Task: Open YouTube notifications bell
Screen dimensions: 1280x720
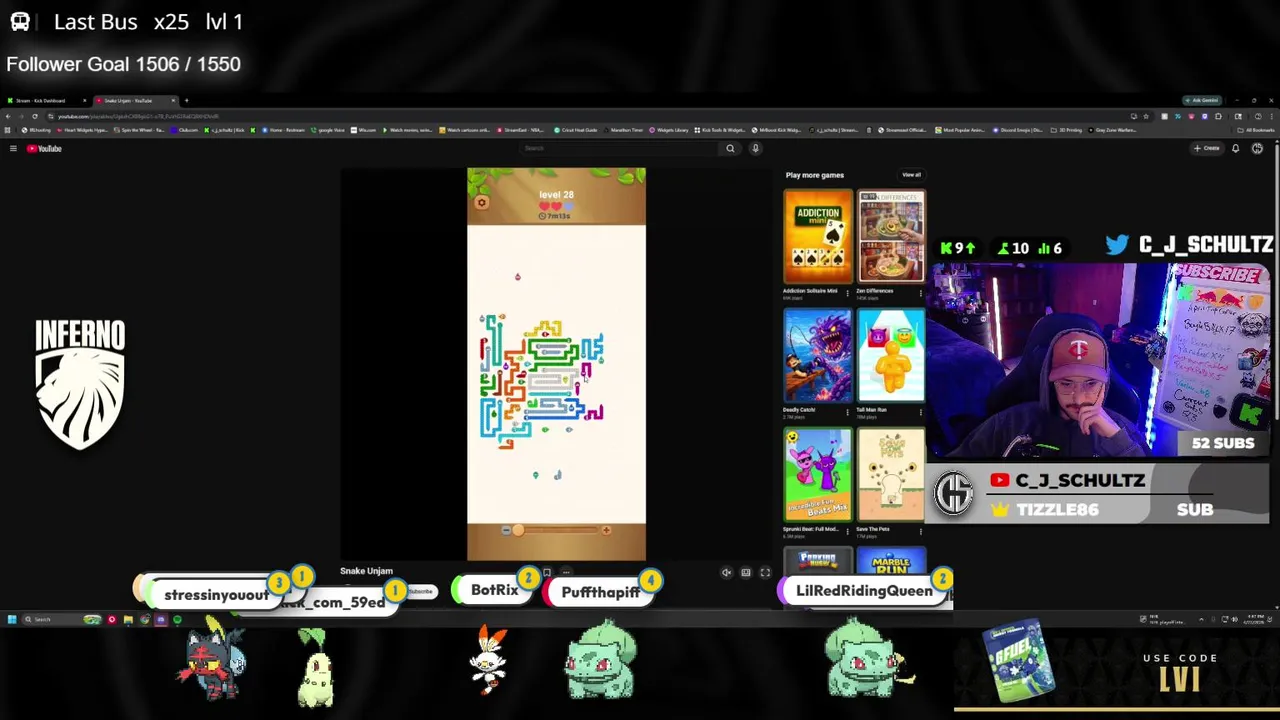Action: pos(1235,148)
